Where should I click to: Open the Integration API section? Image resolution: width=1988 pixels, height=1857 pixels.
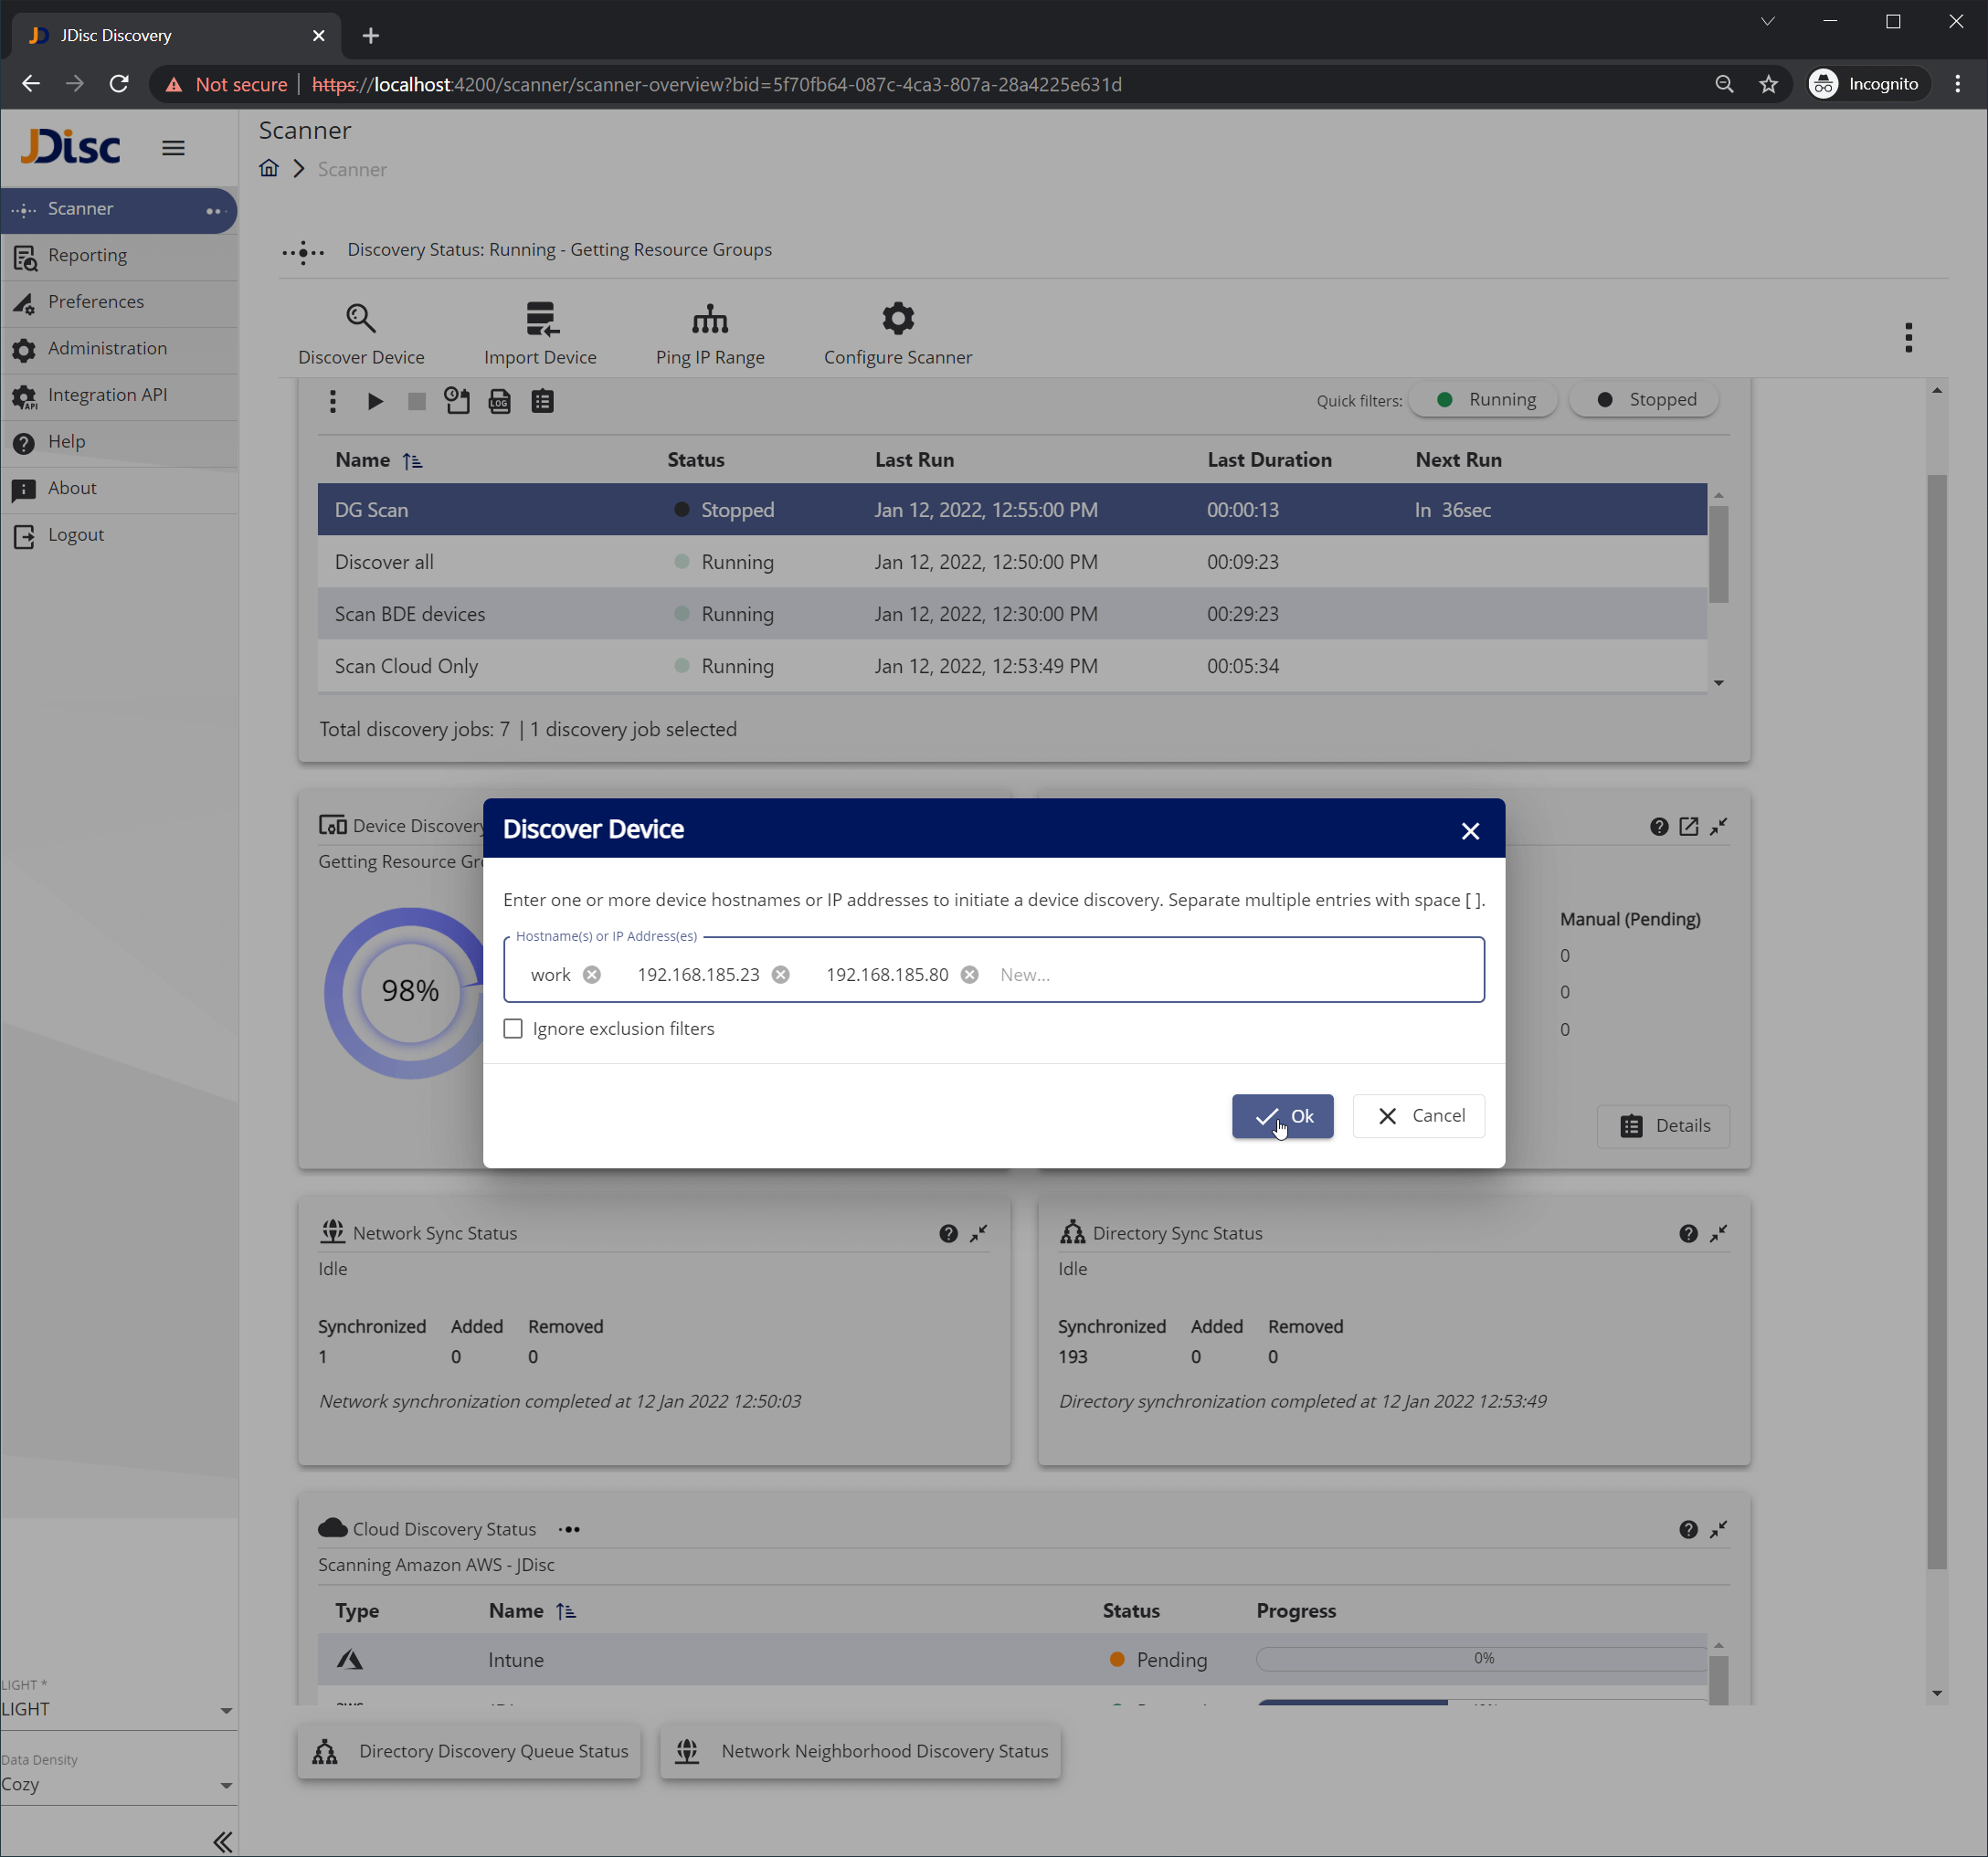[x=107, y=394]
